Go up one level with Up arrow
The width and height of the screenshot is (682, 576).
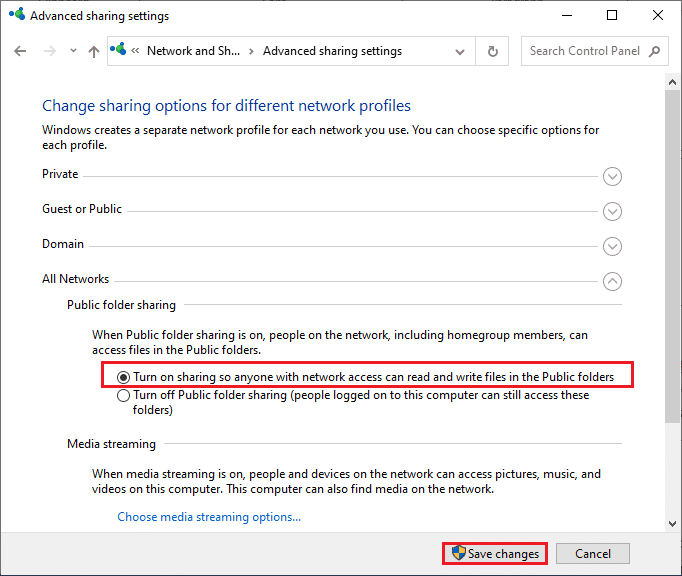(93, 51)
